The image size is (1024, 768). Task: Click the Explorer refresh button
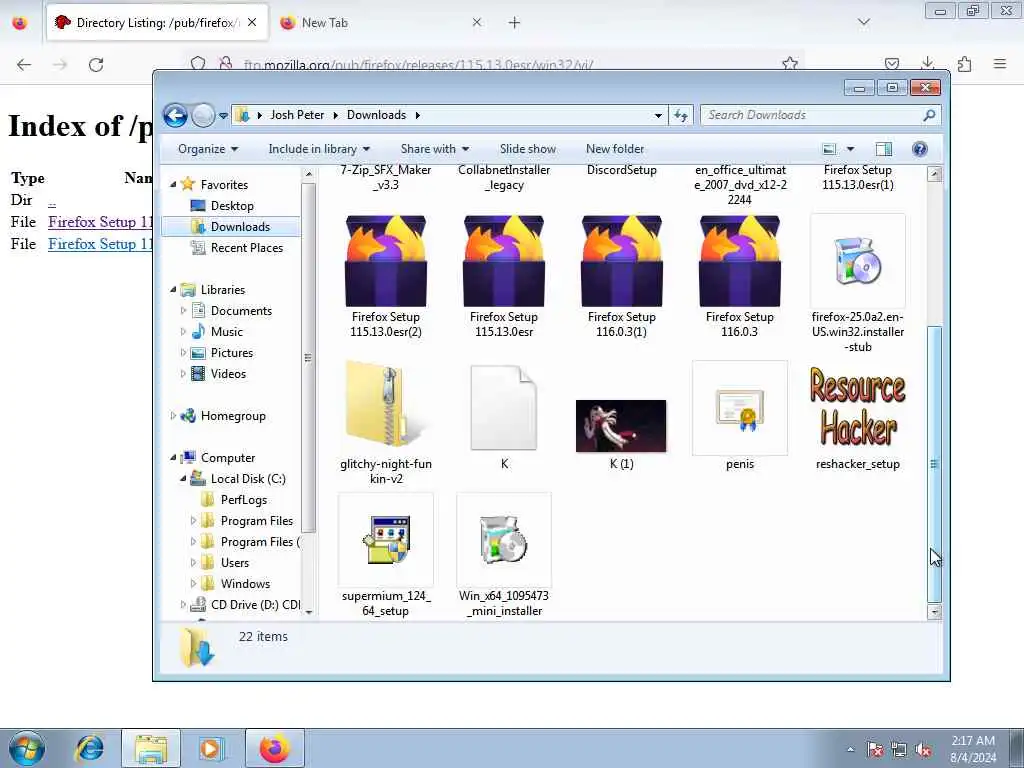click(681, 116)
